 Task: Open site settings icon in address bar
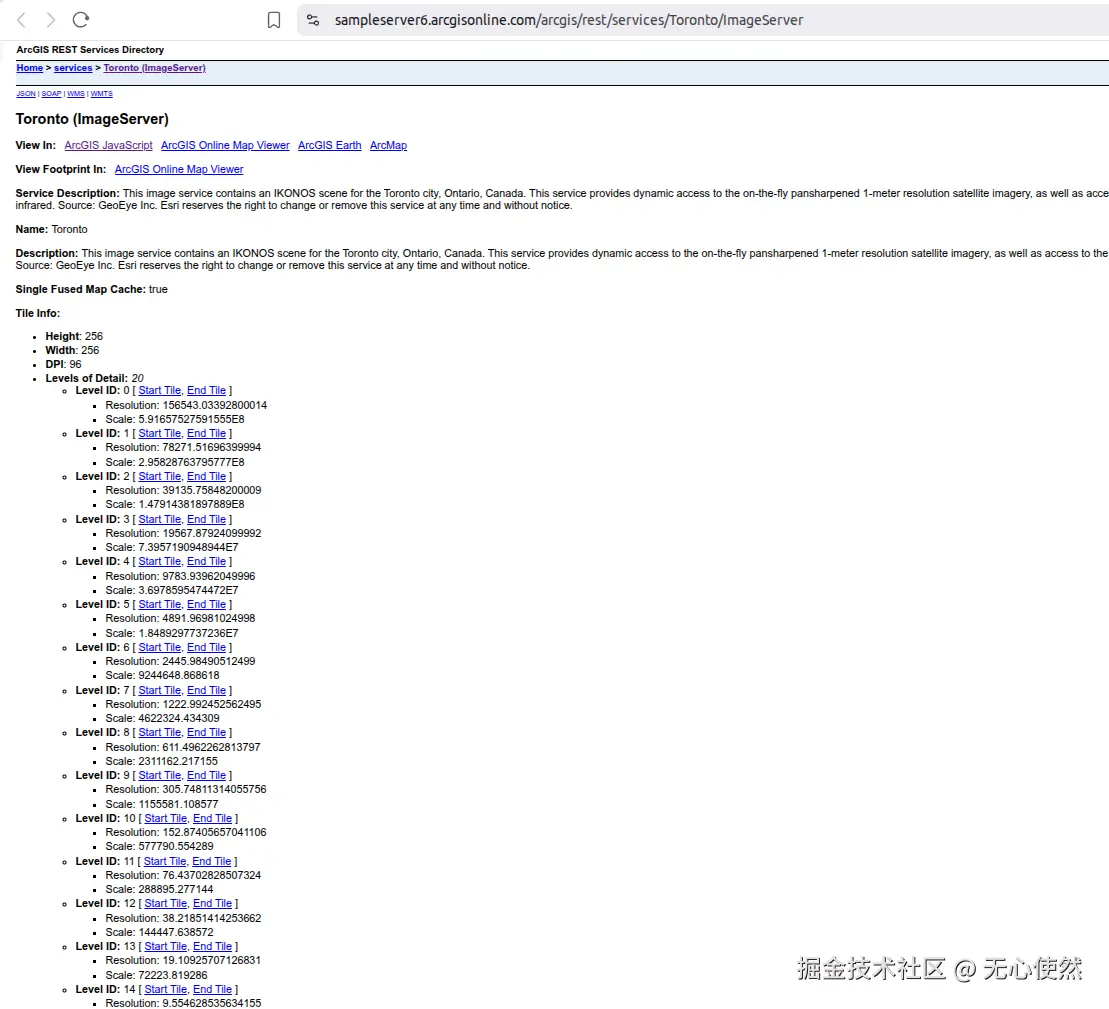(x=313, y=20)
